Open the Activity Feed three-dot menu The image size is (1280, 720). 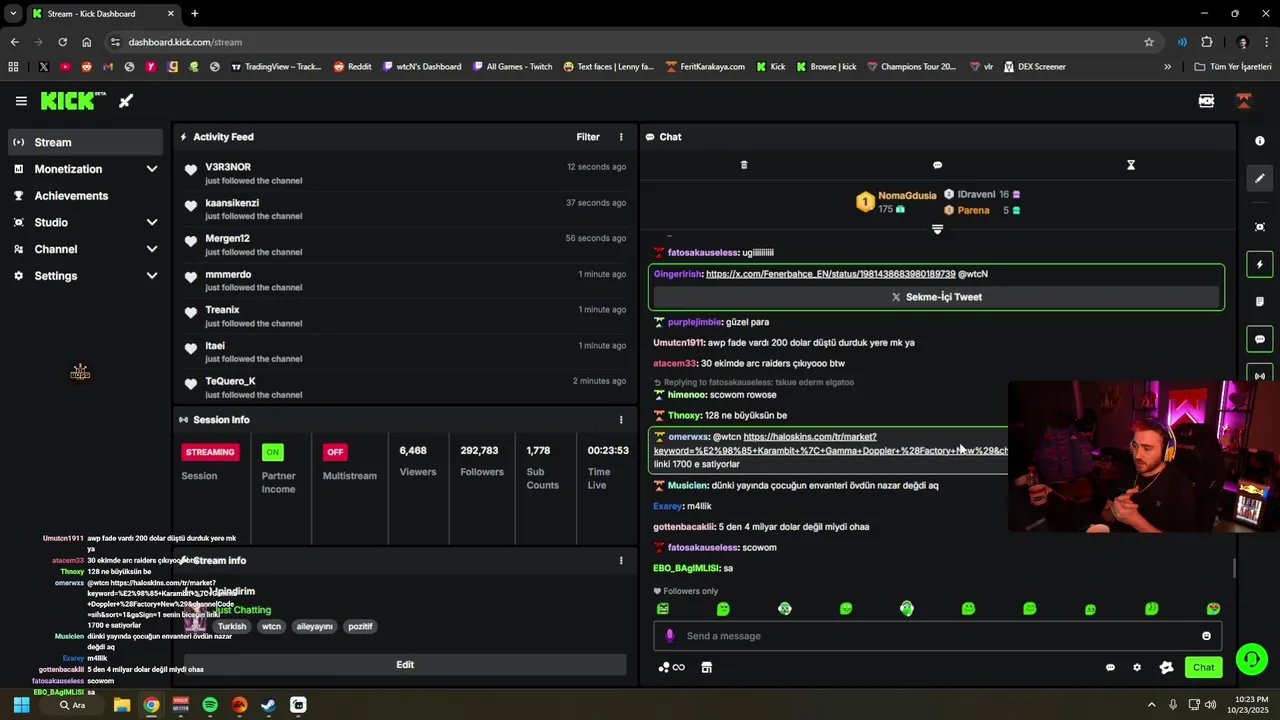[x=621, y=137]
